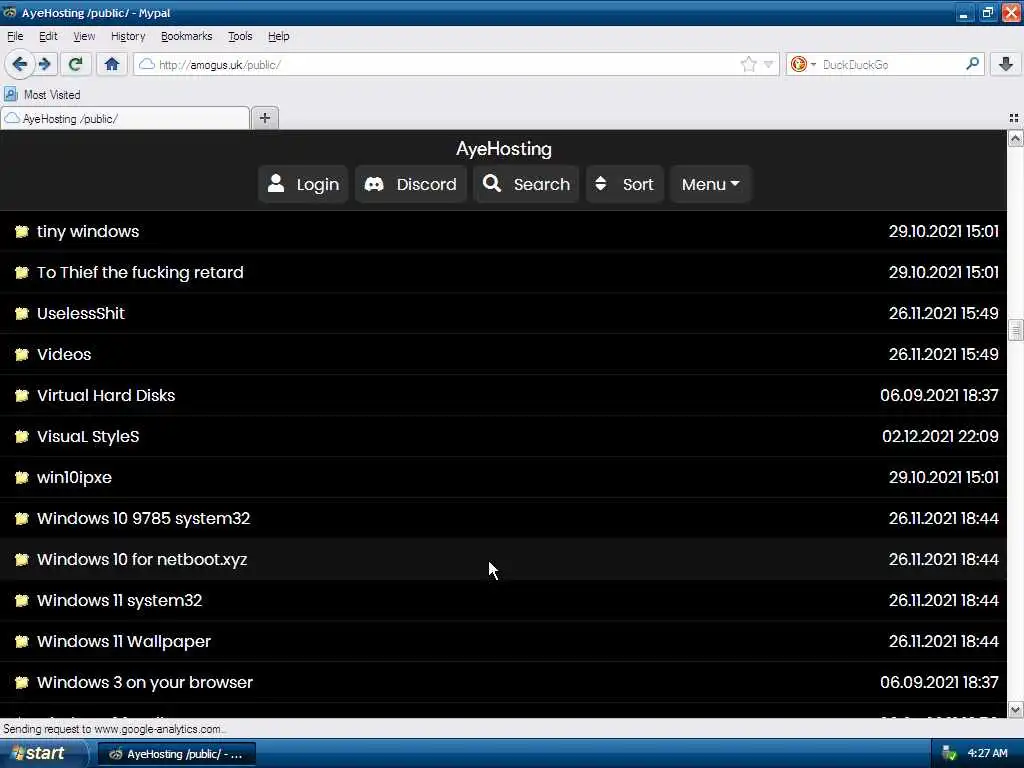Image resolution: width=1024 pixels, height=768 pixels.
Task: Click the folder icon beside Videos
Action: (x=22, y=355)
